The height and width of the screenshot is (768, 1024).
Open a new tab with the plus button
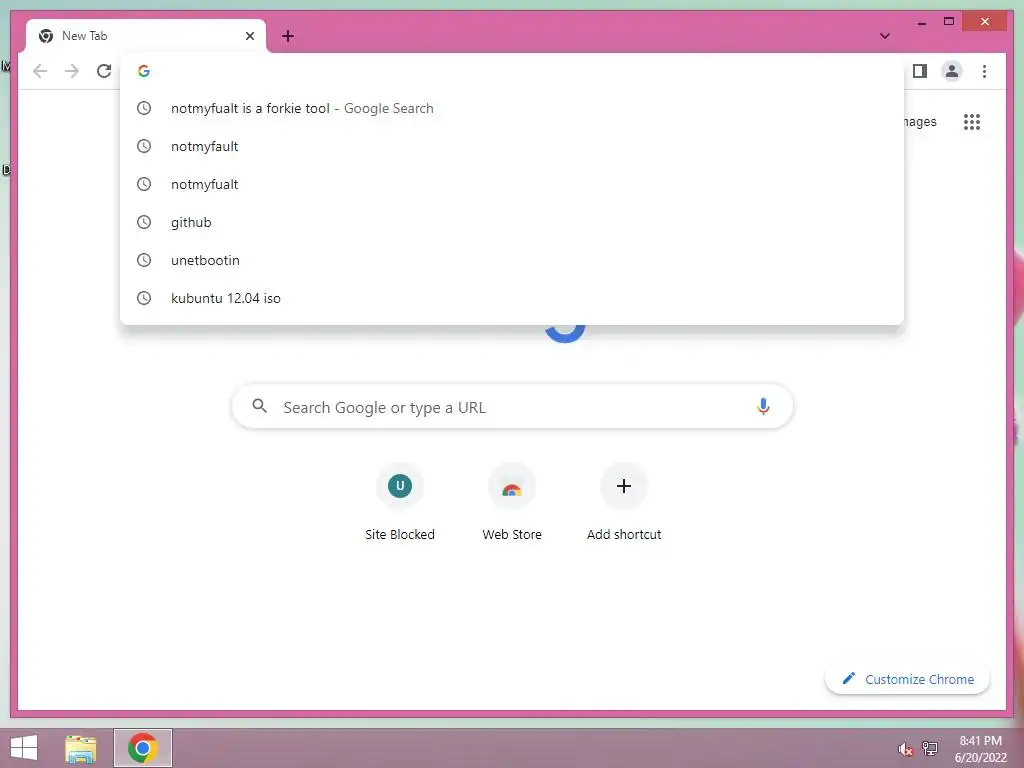[288, 36]
